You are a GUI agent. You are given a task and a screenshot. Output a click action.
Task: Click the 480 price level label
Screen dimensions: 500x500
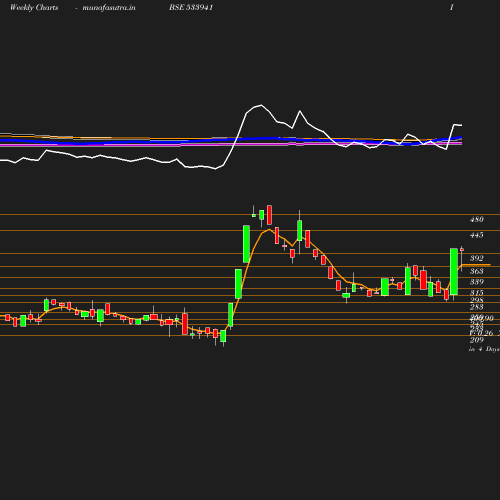(477, 219)
